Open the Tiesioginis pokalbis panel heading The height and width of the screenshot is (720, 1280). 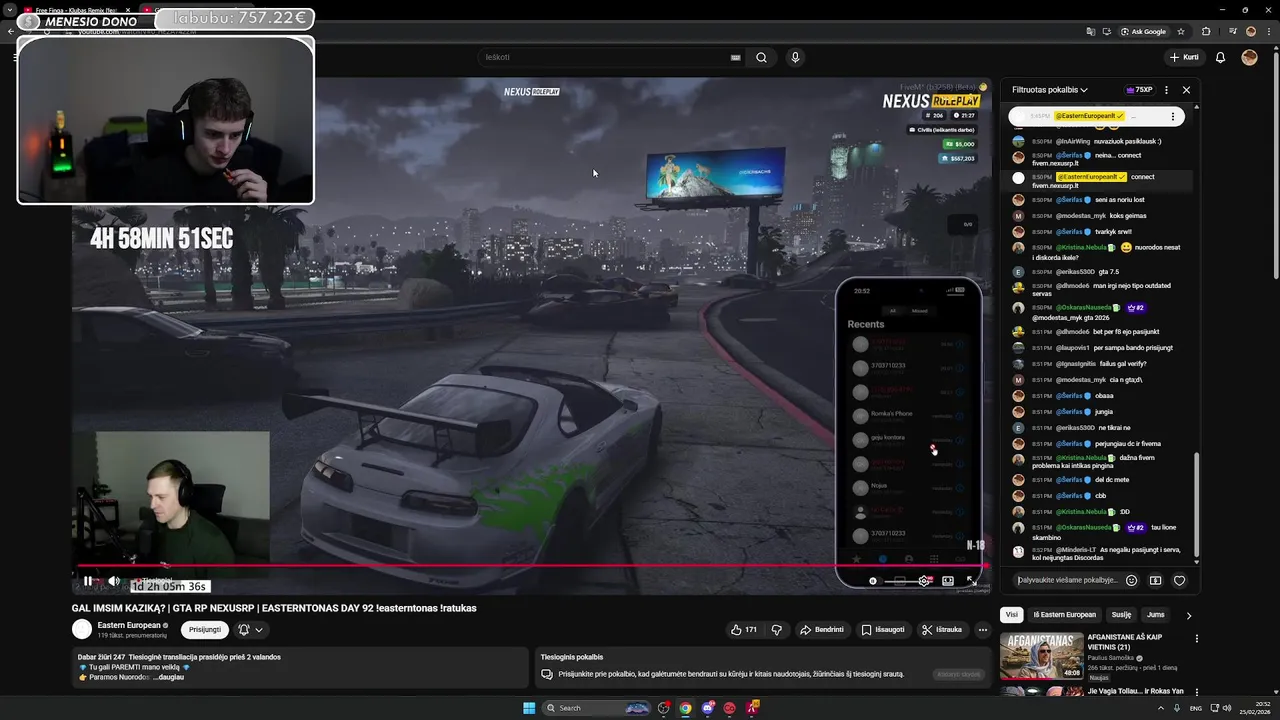pyautogui.click(x=572, y=657)
